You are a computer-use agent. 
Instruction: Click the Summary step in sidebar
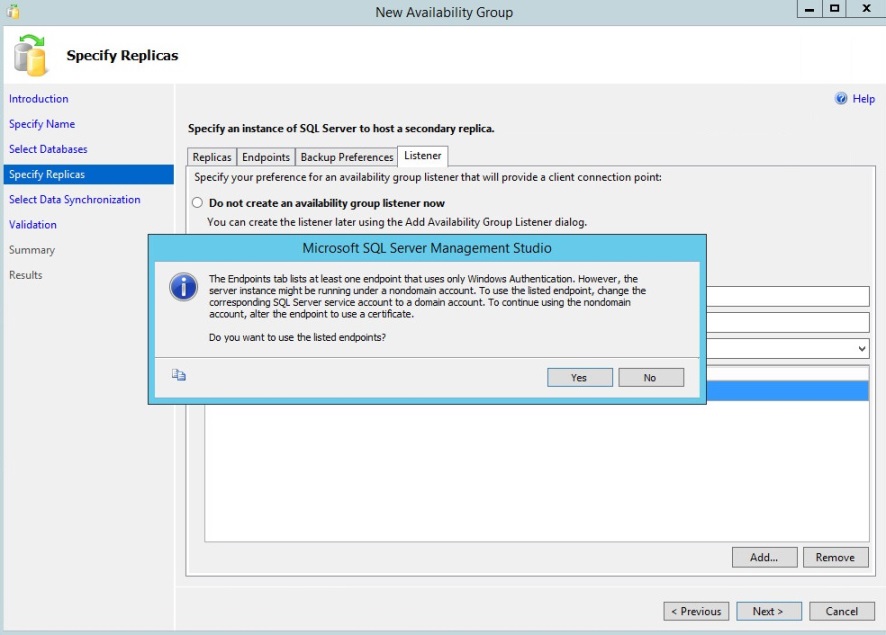click(32, 250)
